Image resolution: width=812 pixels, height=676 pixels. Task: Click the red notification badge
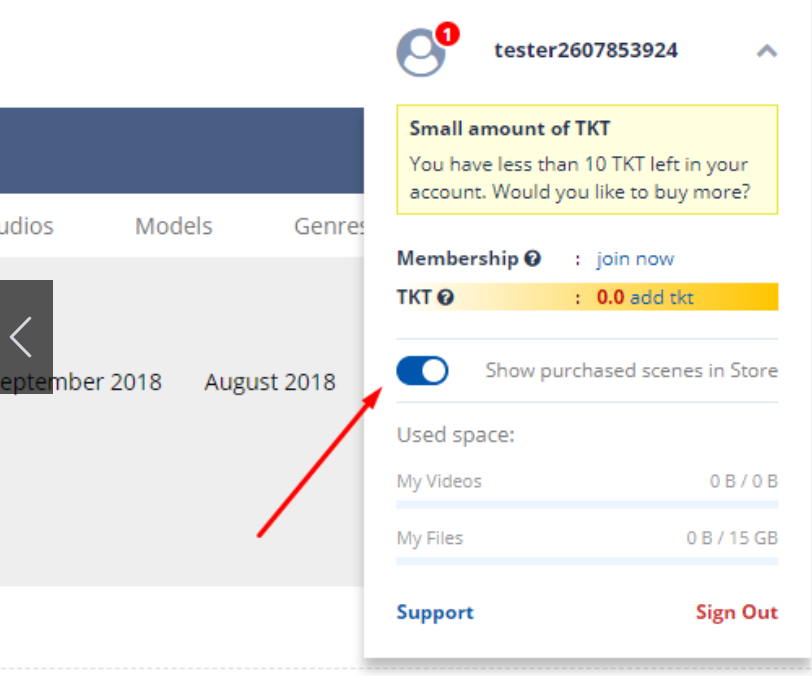[x=447, y=35]
